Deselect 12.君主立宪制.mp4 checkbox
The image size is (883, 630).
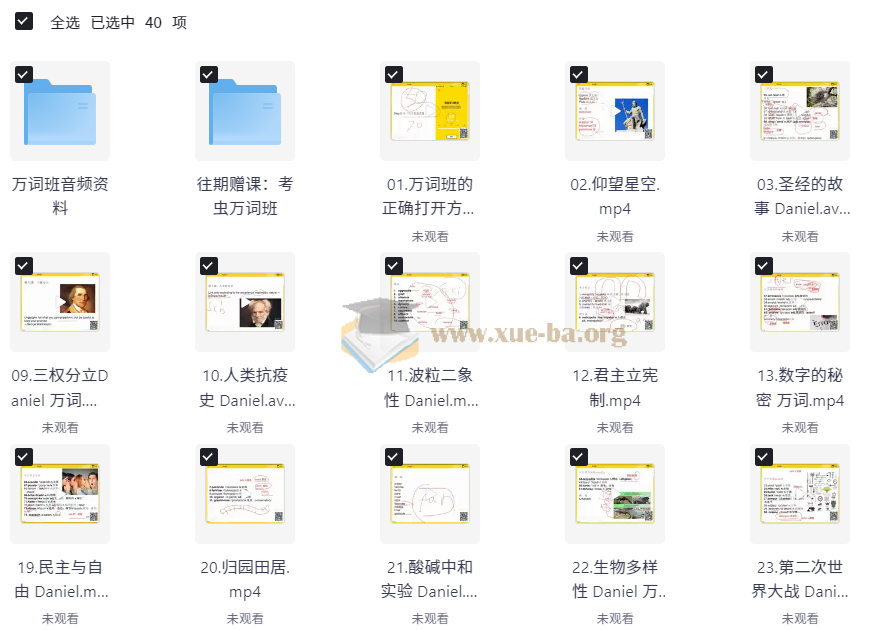coord(578,266)
